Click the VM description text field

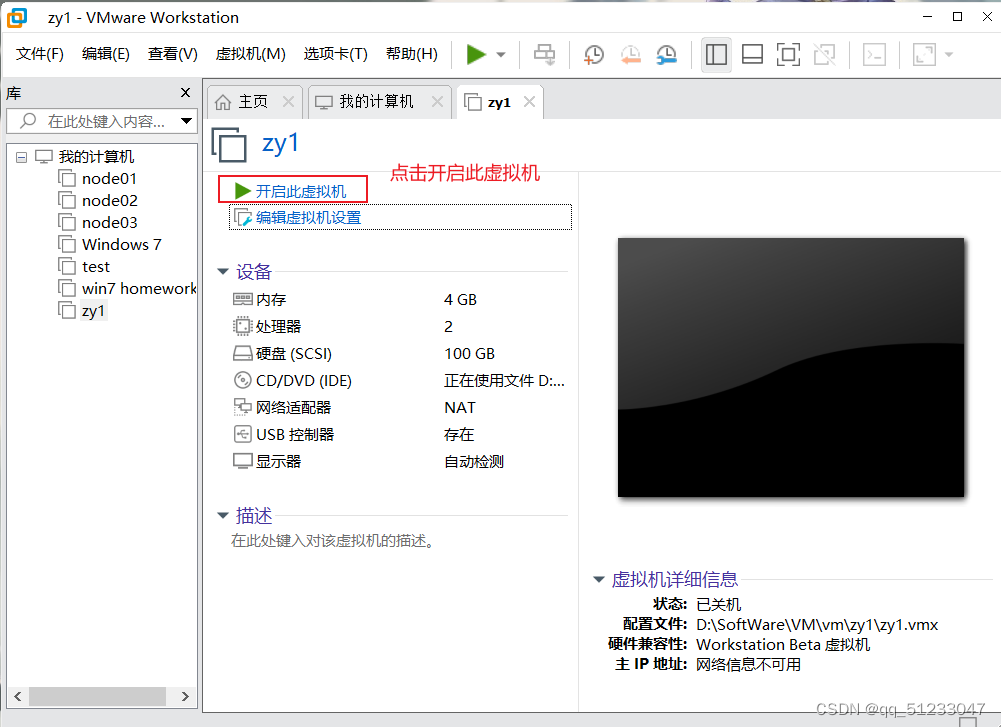[332, 541]
